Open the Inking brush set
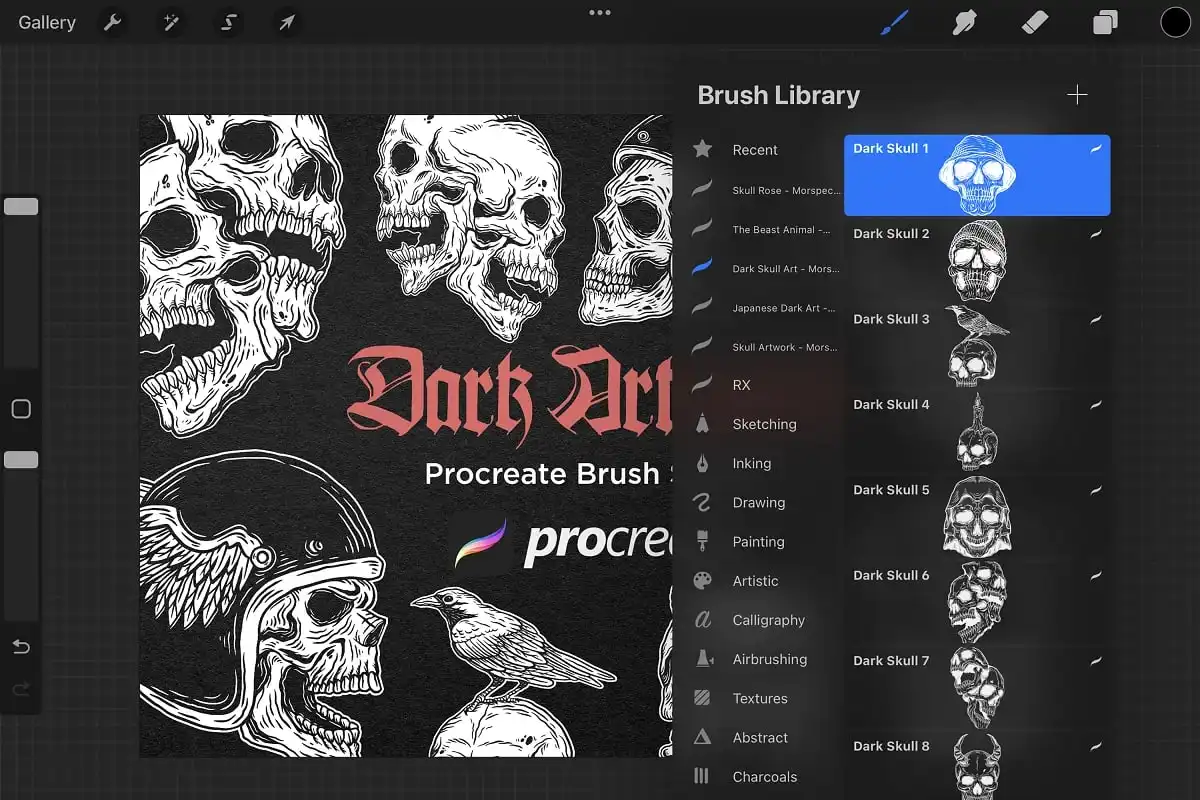 (x=766, y=463)
